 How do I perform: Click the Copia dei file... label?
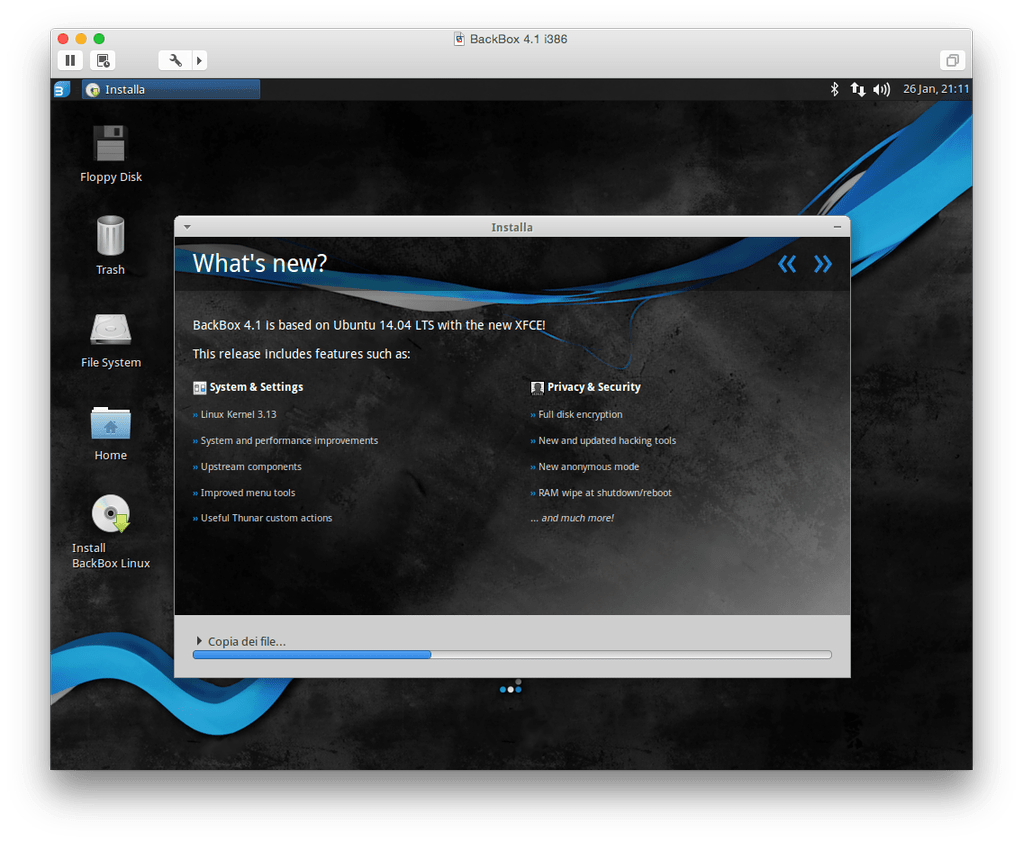pos(247,641)
